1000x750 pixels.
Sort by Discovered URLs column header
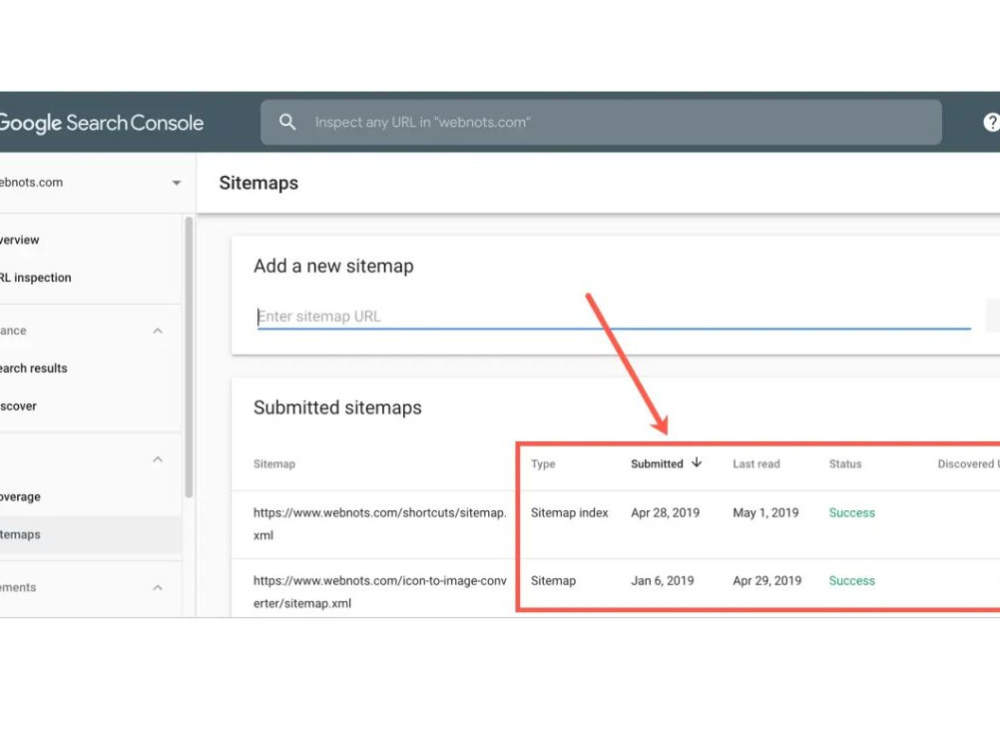968,464
